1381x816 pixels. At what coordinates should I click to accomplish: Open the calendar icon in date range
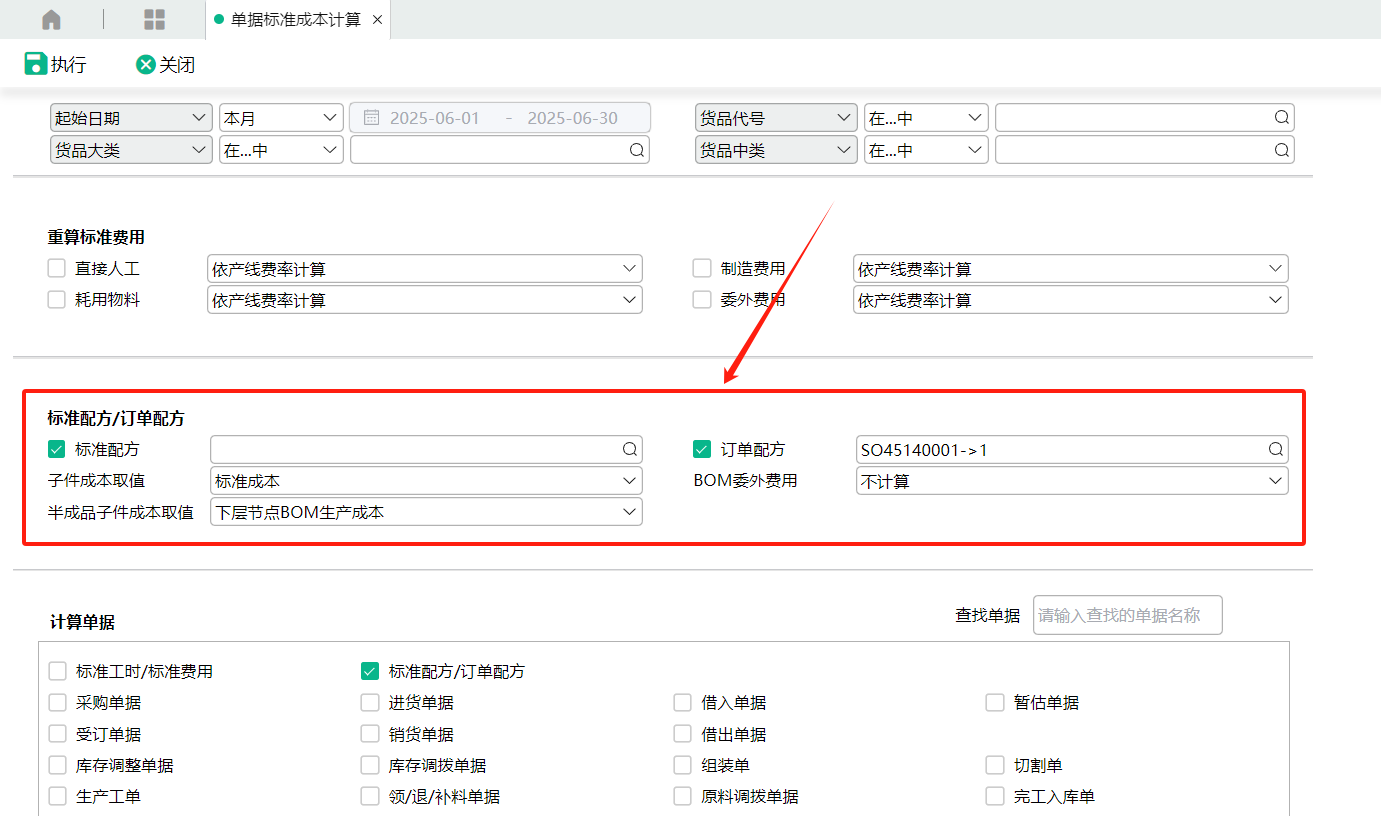coord(371,118)
